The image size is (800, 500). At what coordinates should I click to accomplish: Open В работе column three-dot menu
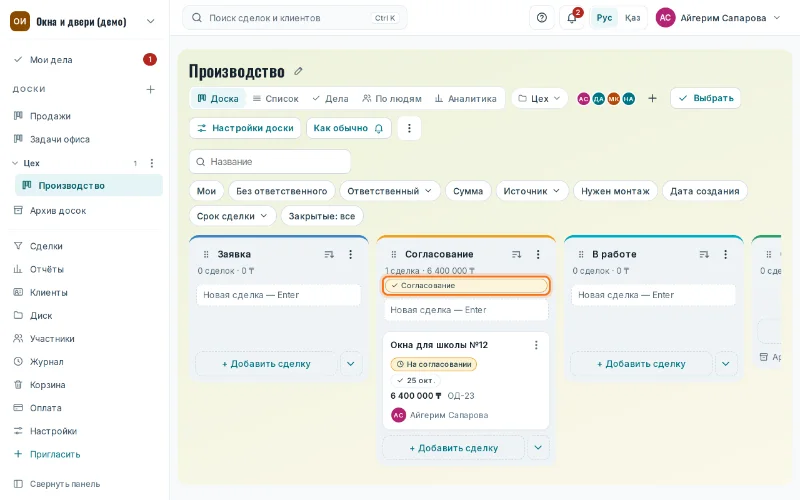[726, 254]
